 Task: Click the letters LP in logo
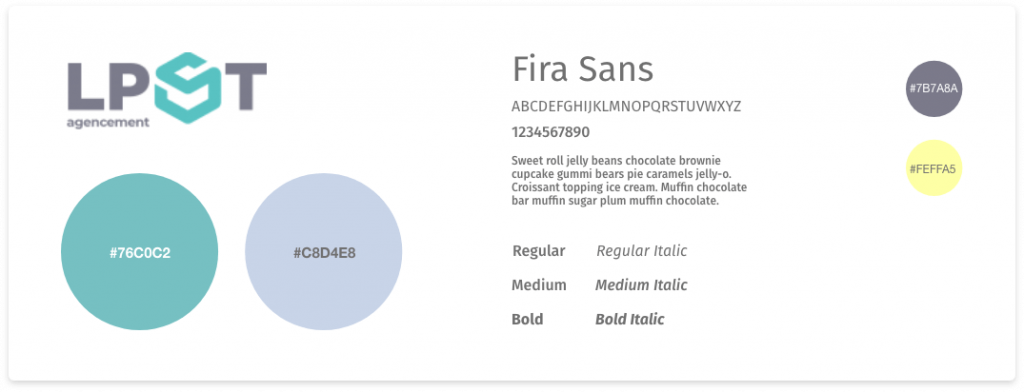tap(110, 86)
